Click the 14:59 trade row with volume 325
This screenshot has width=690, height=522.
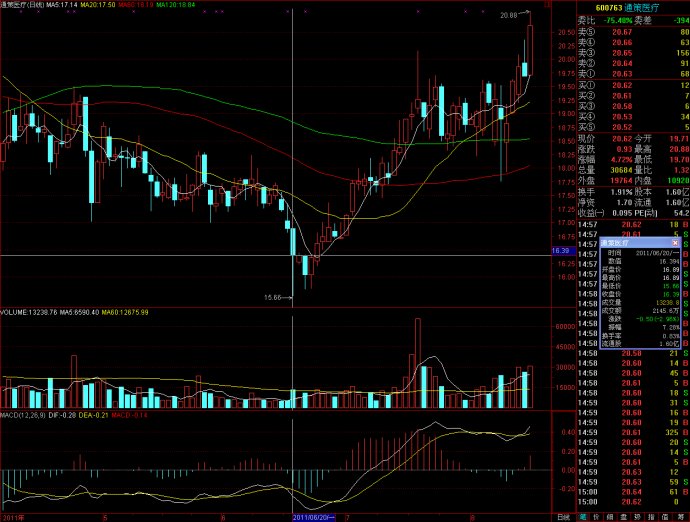(633, 433)
